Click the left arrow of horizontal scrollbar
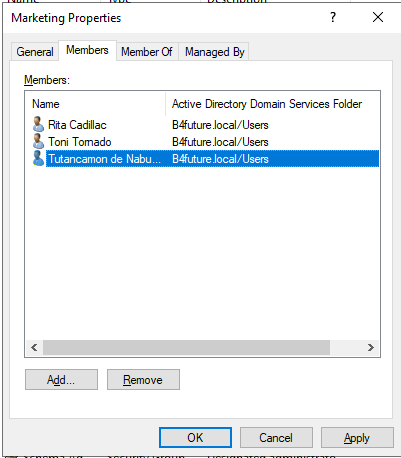Viewport: 401px width, 458px height. (x=34, y=348)
